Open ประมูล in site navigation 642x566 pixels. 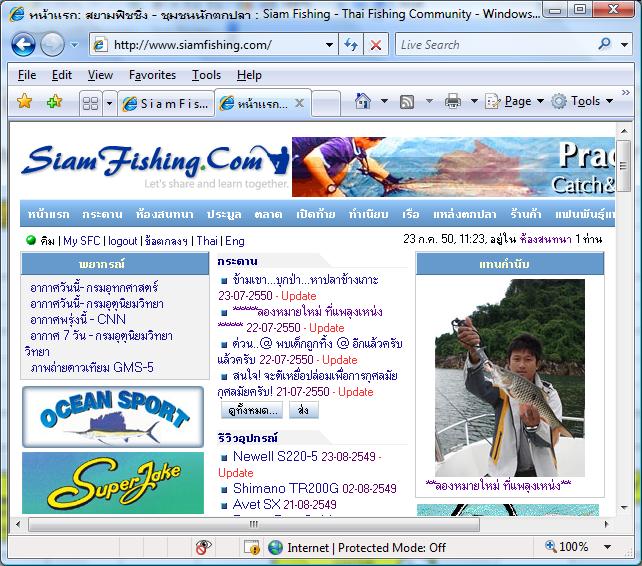pyautogui.click(x=224, y=214)
